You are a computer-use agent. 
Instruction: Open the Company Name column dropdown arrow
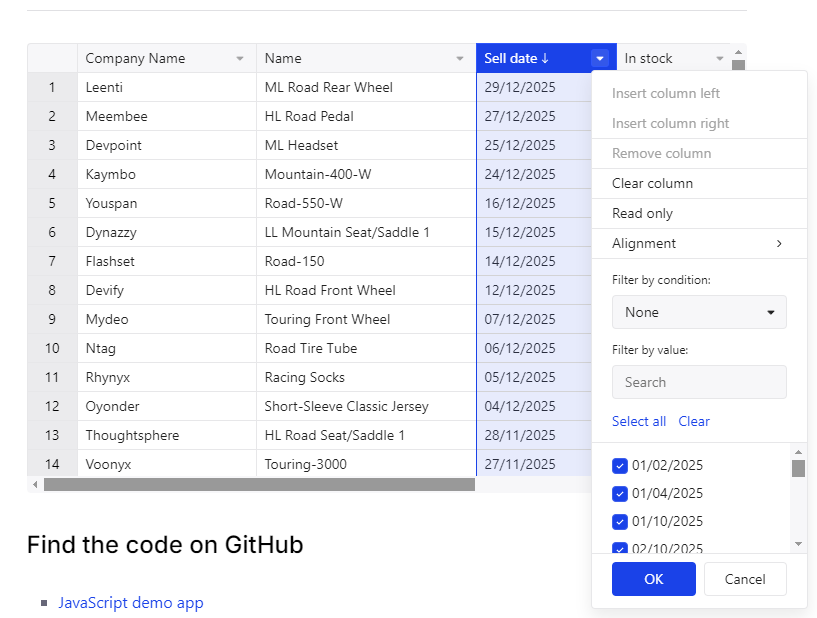coord(240,59)
